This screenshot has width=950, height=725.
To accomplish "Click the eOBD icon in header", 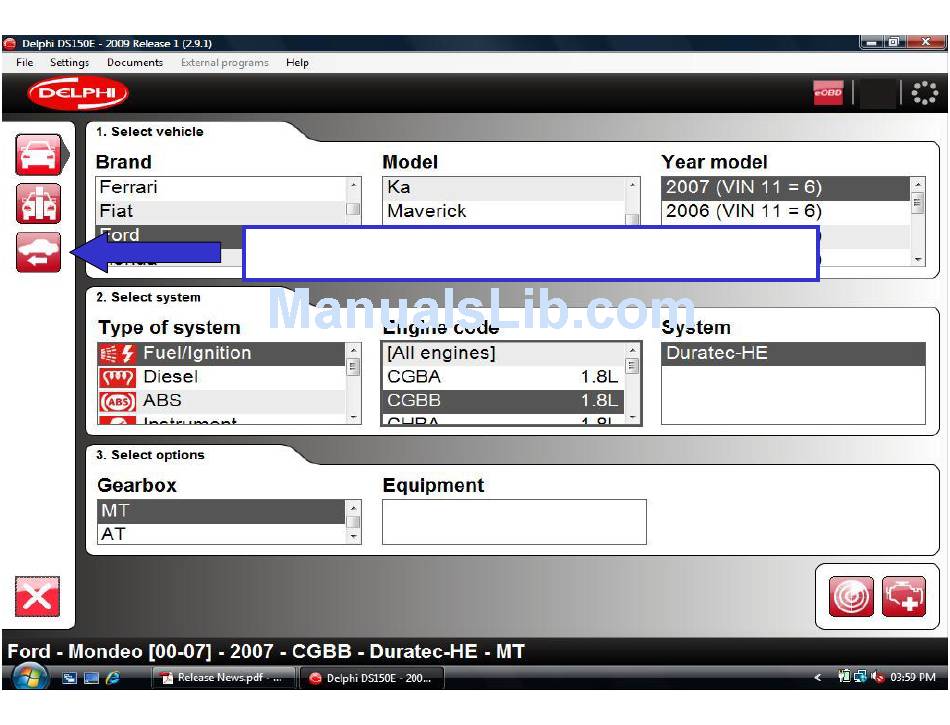I will click(828, 93).
